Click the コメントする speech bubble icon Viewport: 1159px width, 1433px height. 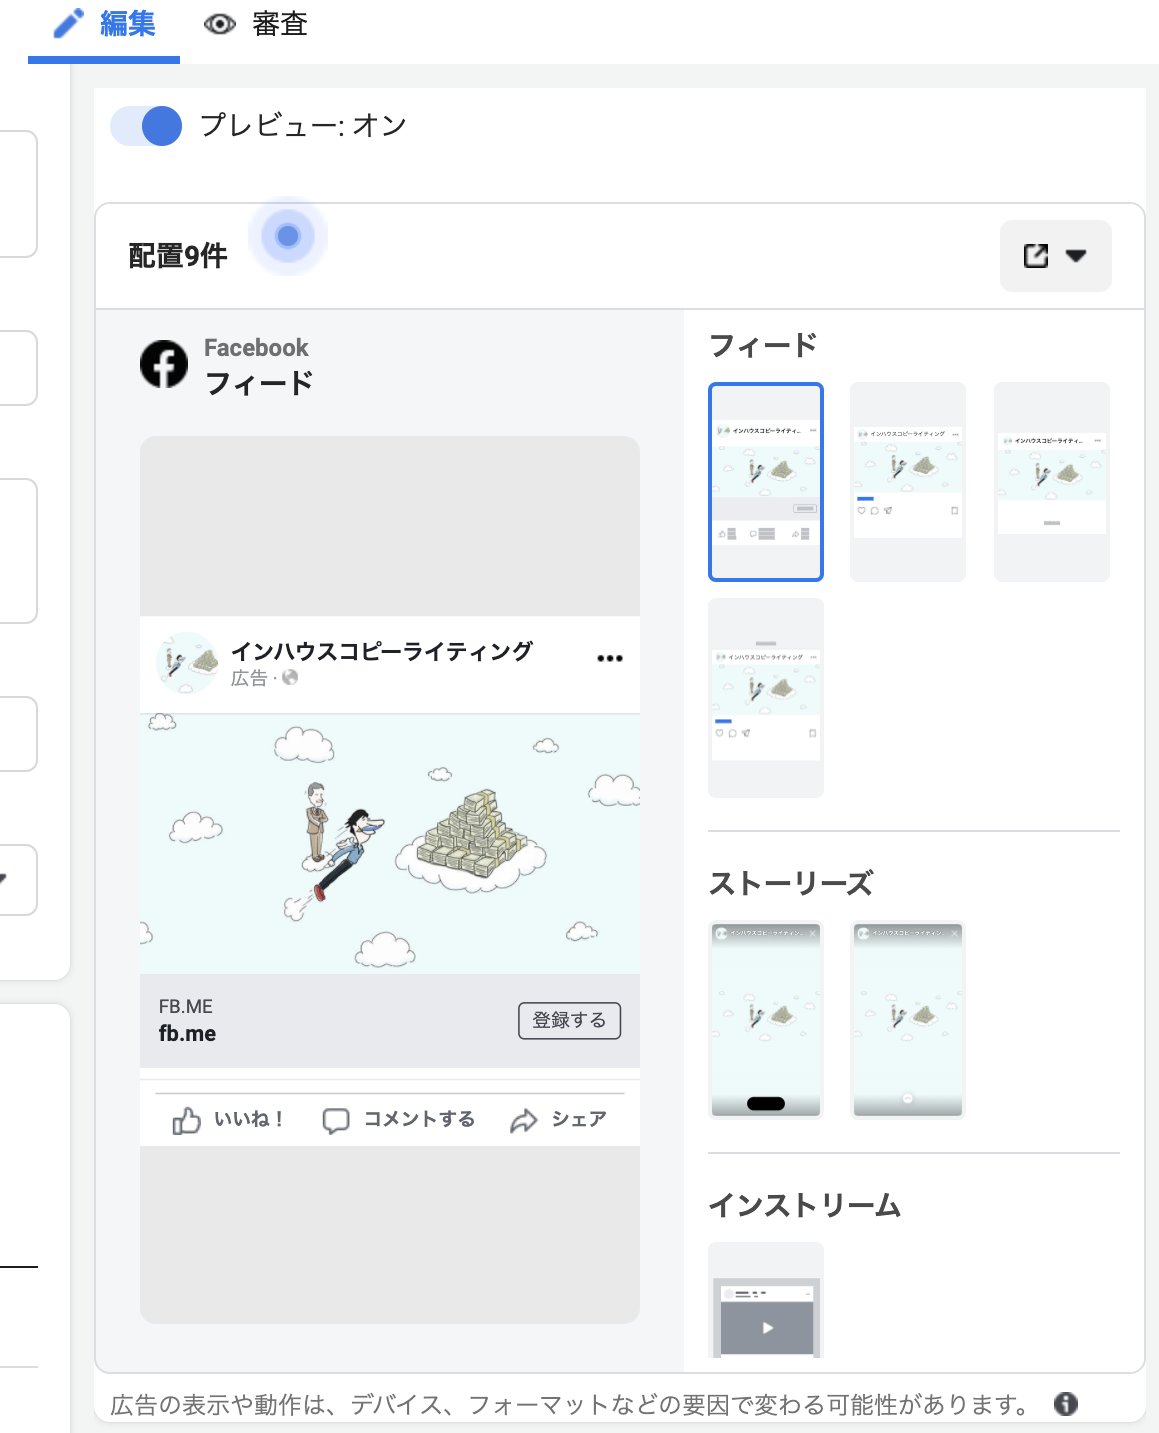tap(336, 1121)
